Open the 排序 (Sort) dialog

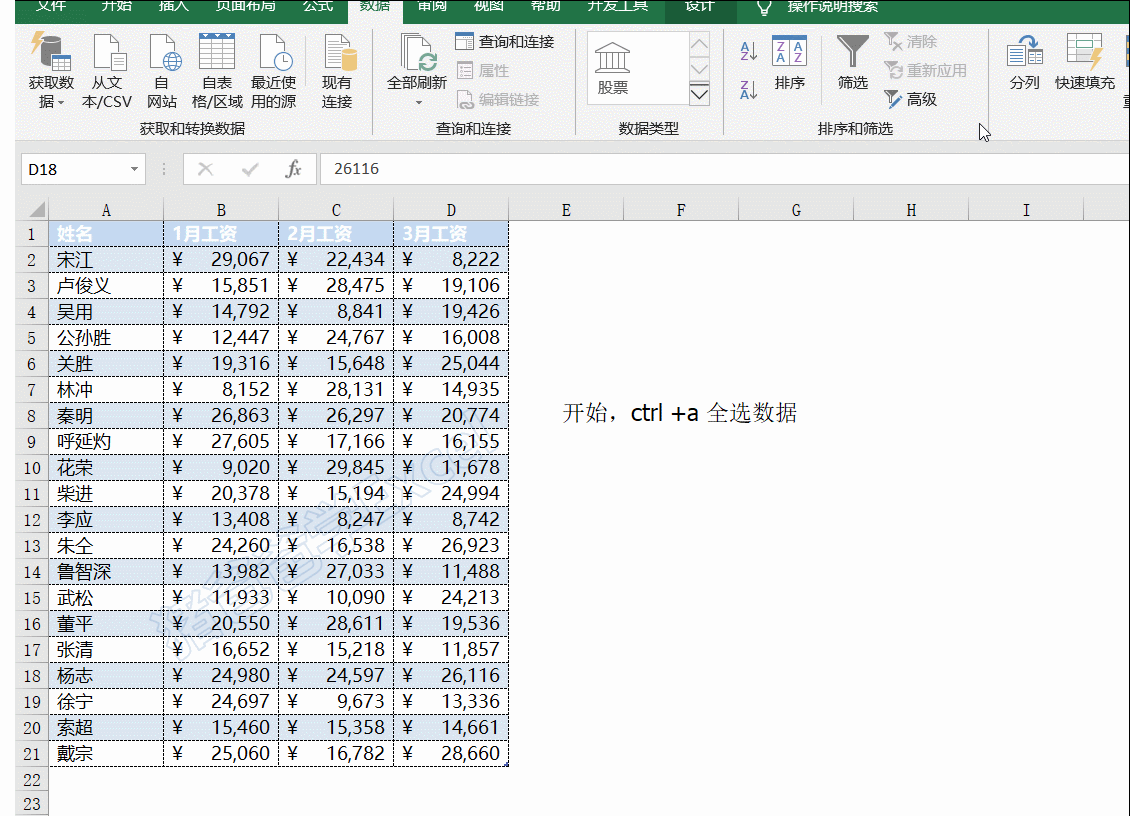click(789, 63)
